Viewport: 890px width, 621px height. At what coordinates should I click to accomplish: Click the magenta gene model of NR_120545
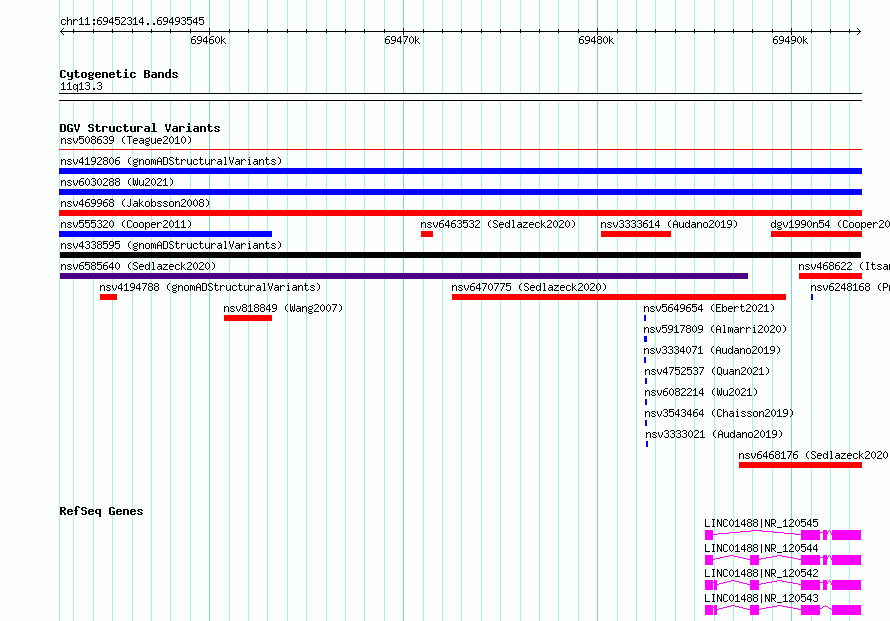(783, 535)
